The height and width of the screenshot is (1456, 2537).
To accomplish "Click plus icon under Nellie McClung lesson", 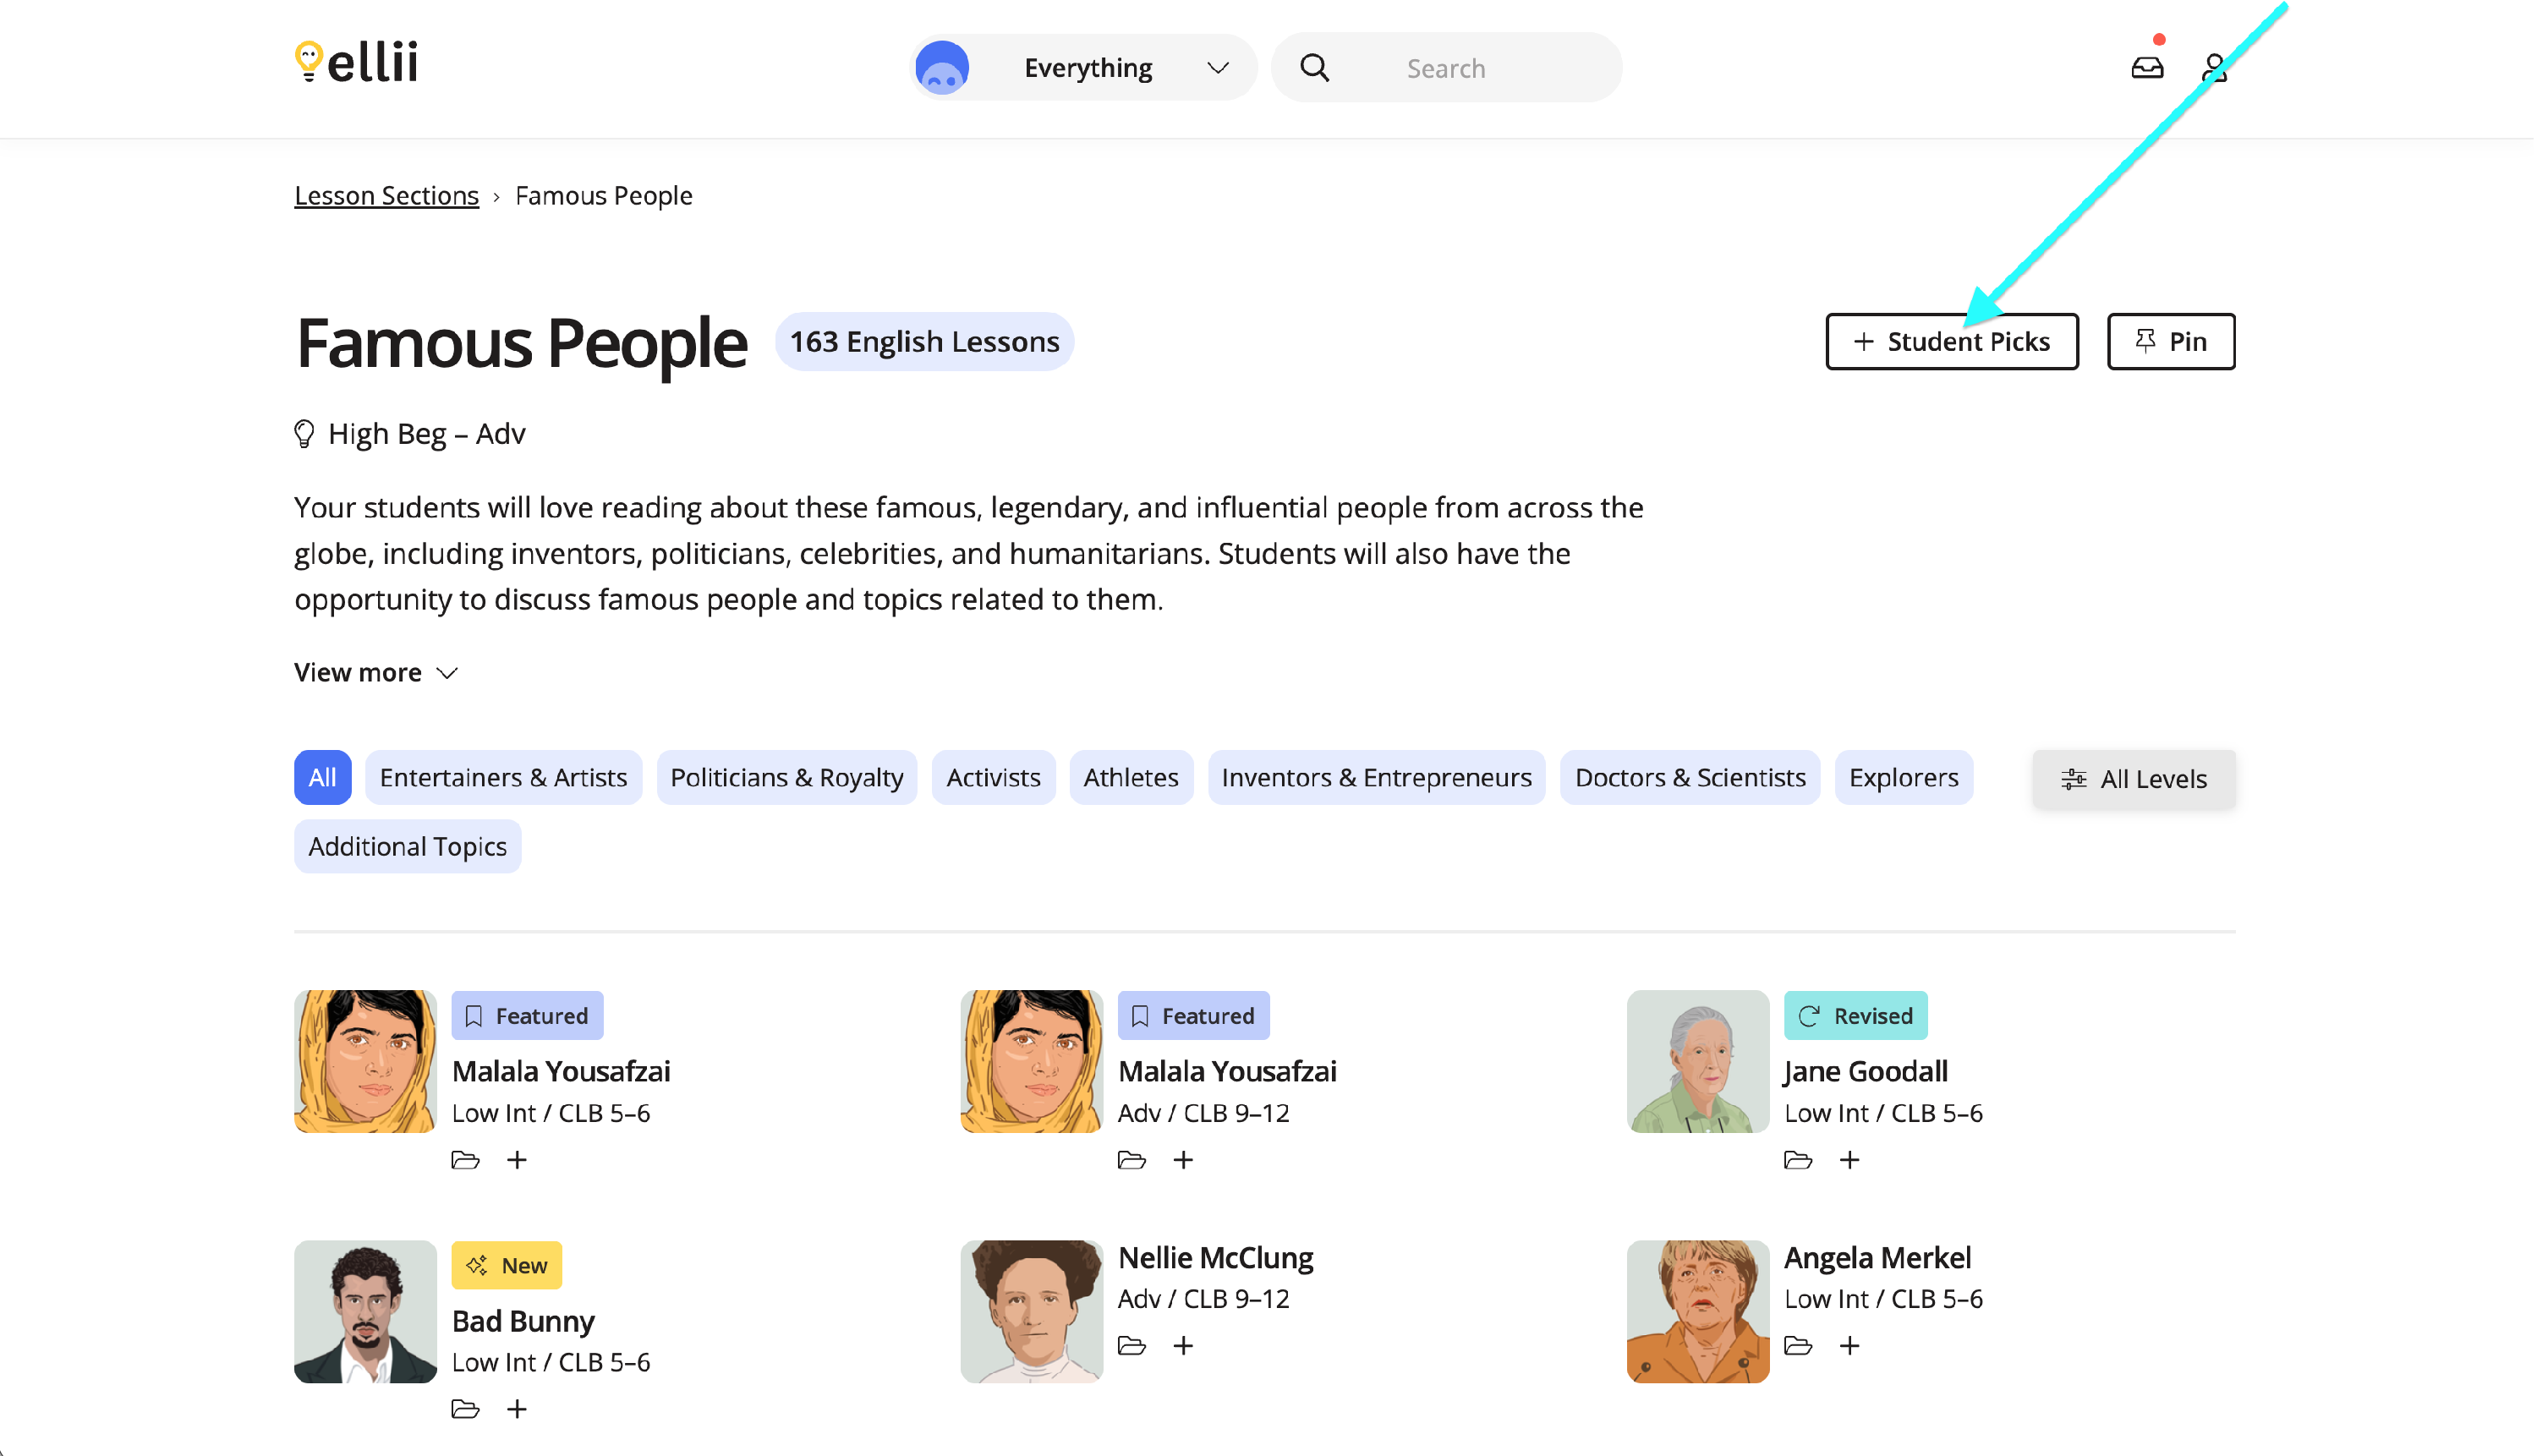I will (1183, 1346).
